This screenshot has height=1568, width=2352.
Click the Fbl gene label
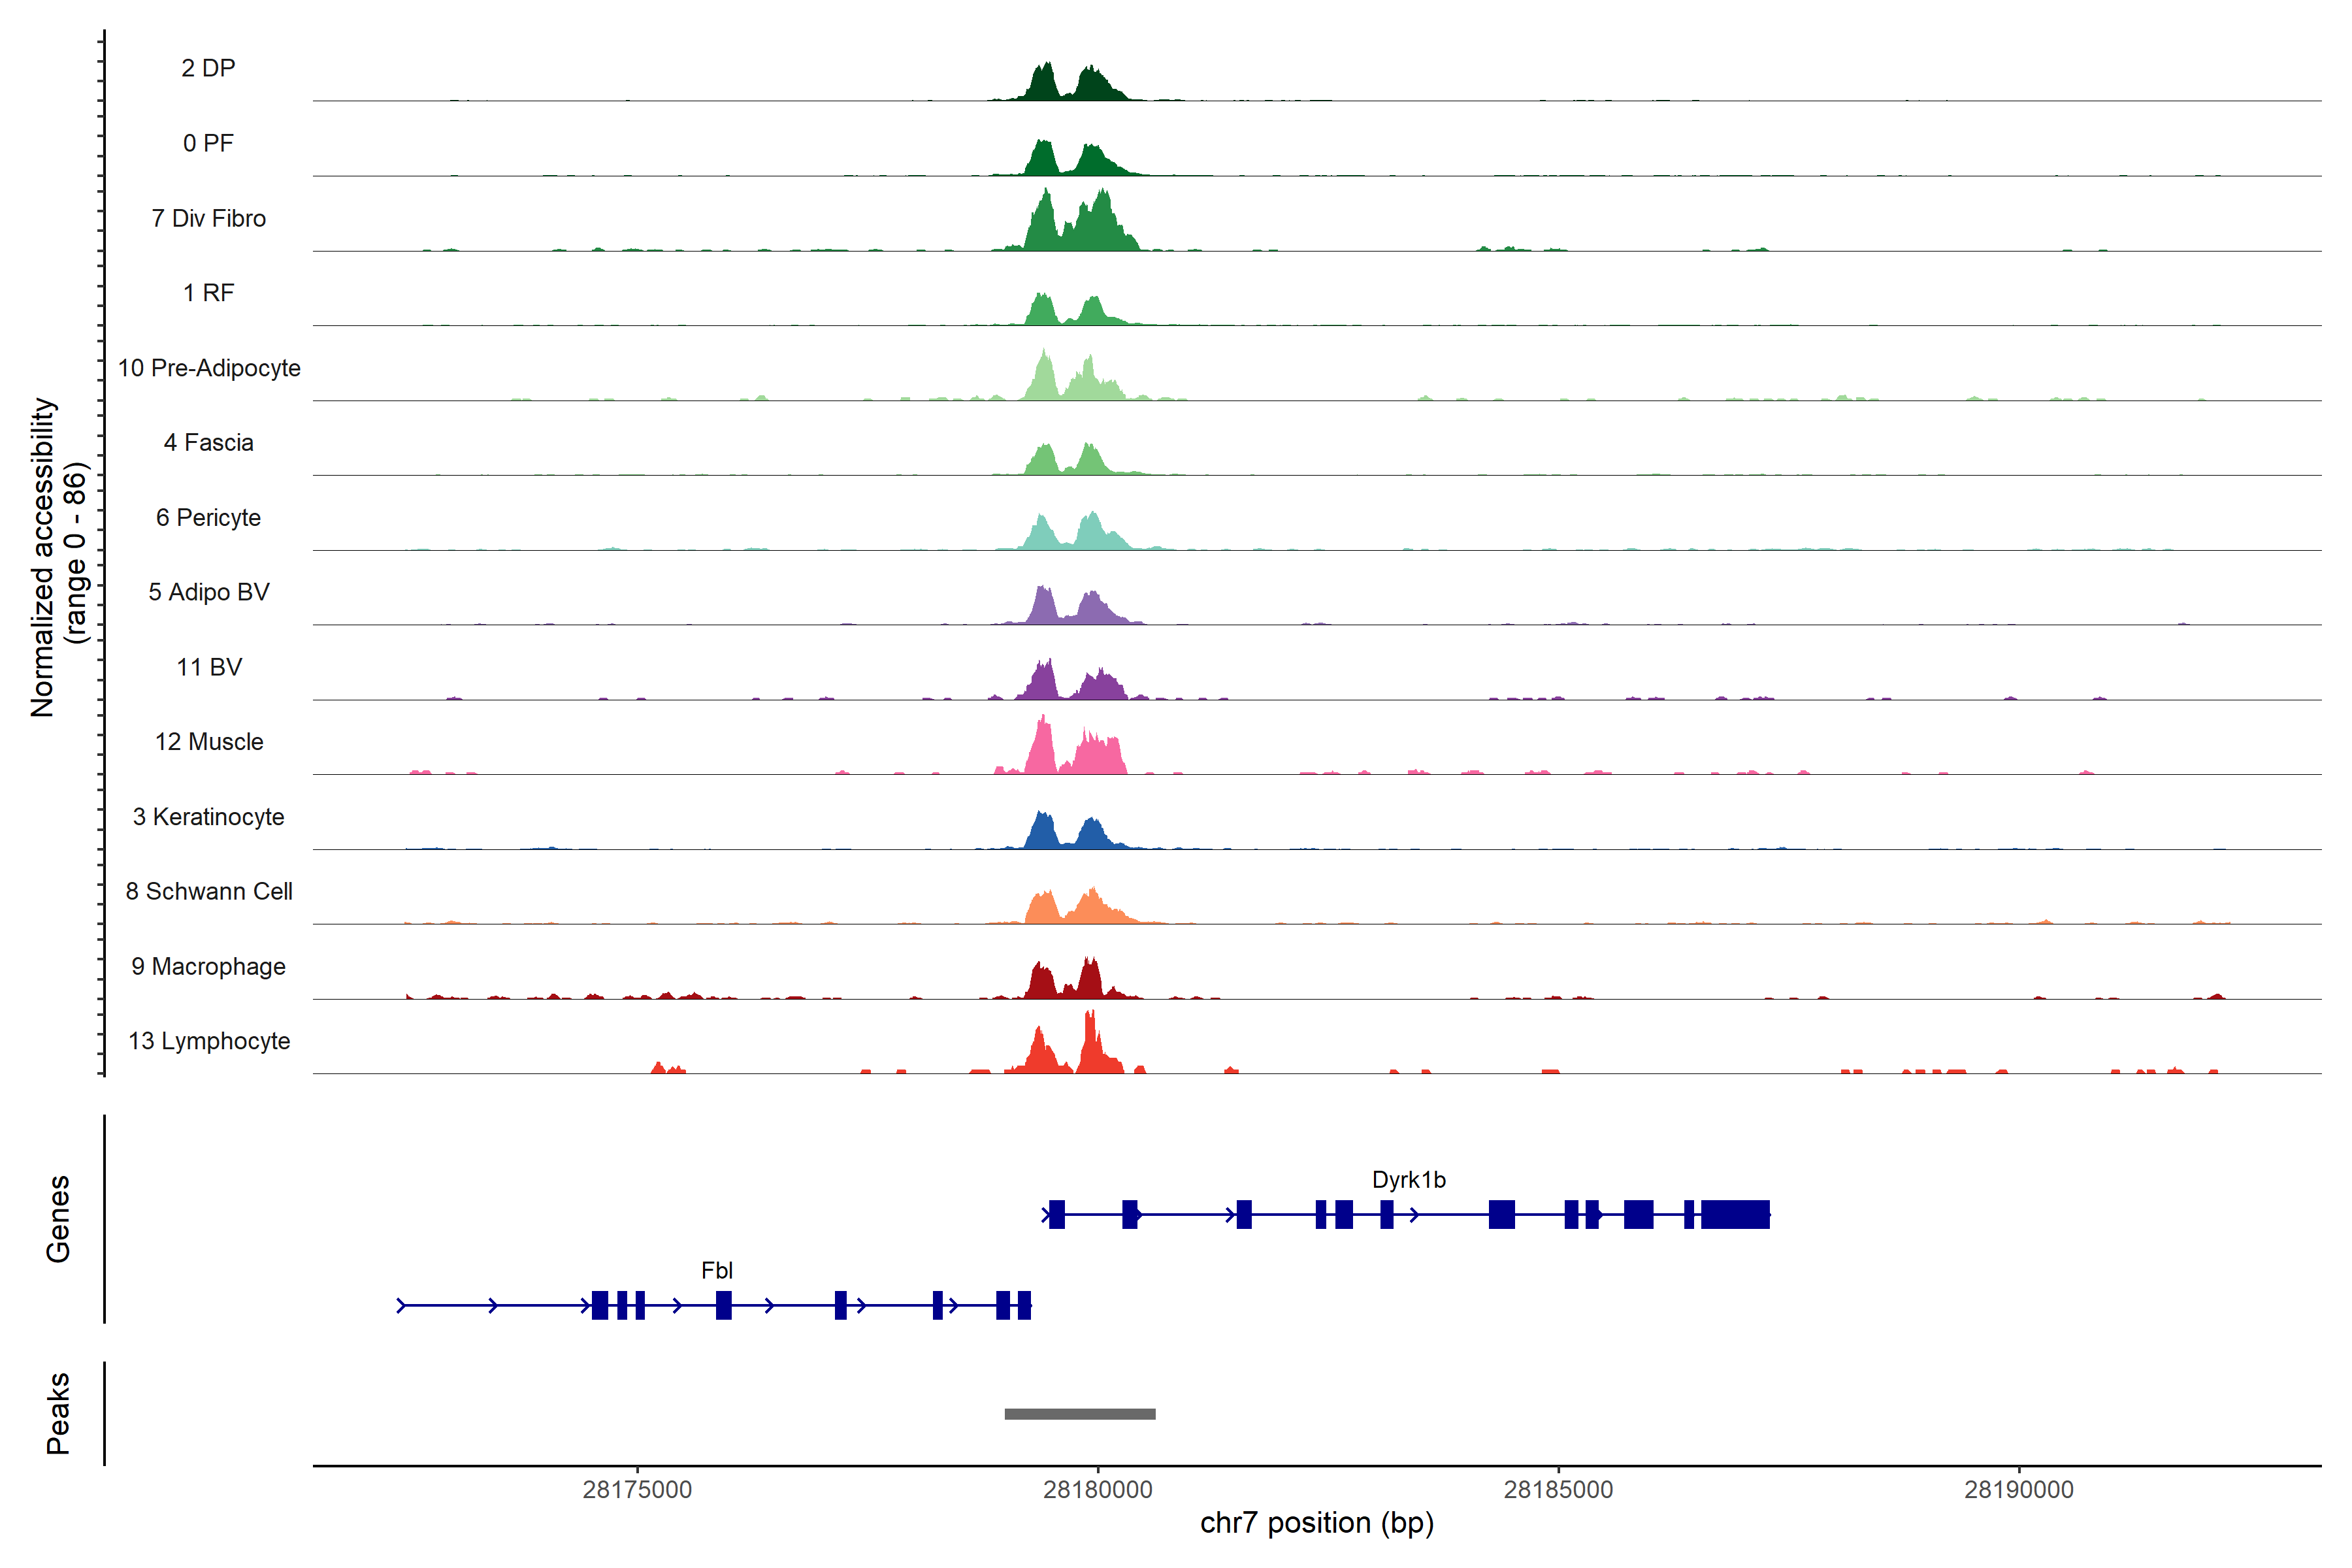pos(717,1271)
